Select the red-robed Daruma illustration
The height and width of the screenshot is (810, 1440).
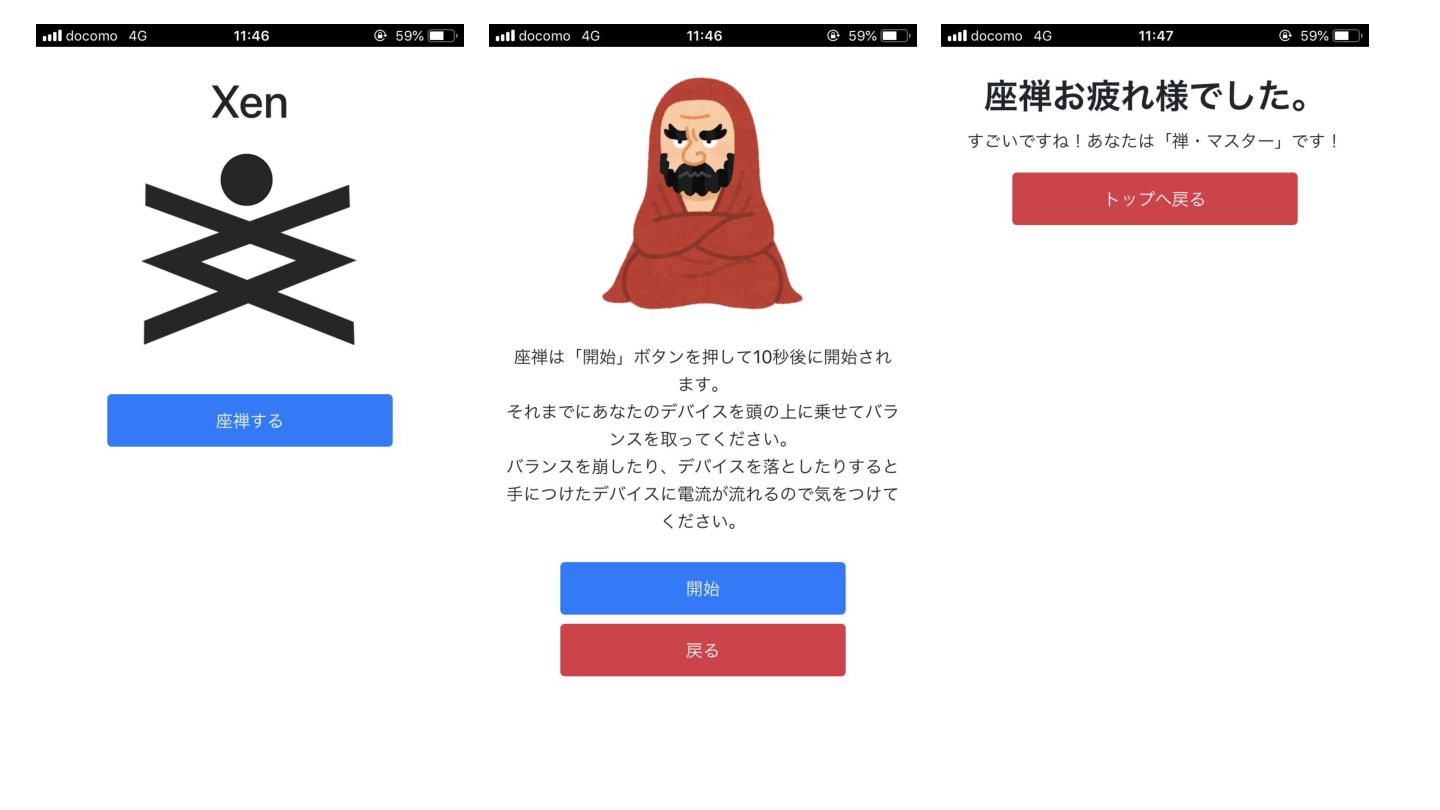pyautogui.click(x=702, y=192)
